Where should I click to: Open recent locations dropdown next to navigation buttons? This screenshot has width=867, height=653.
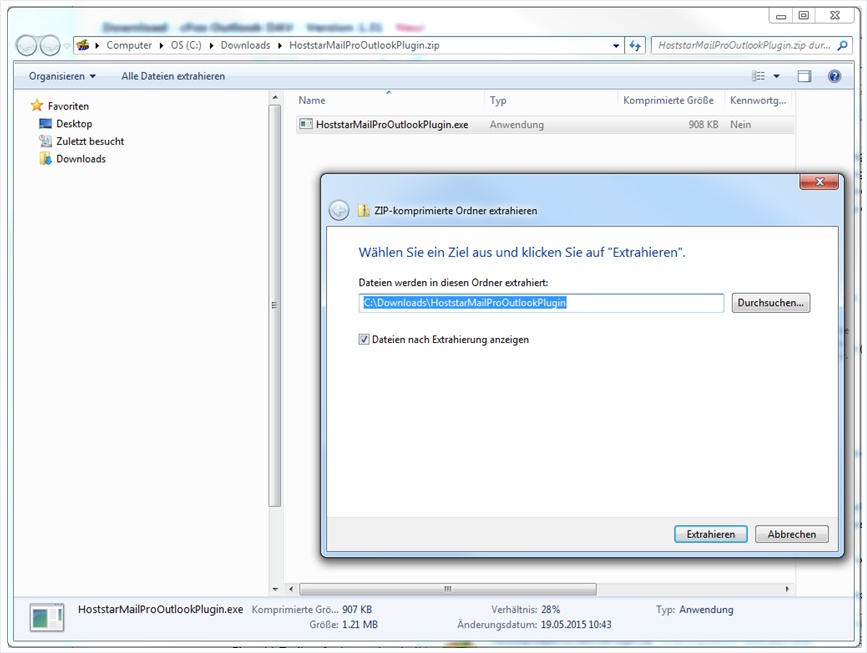click(66, 45)
